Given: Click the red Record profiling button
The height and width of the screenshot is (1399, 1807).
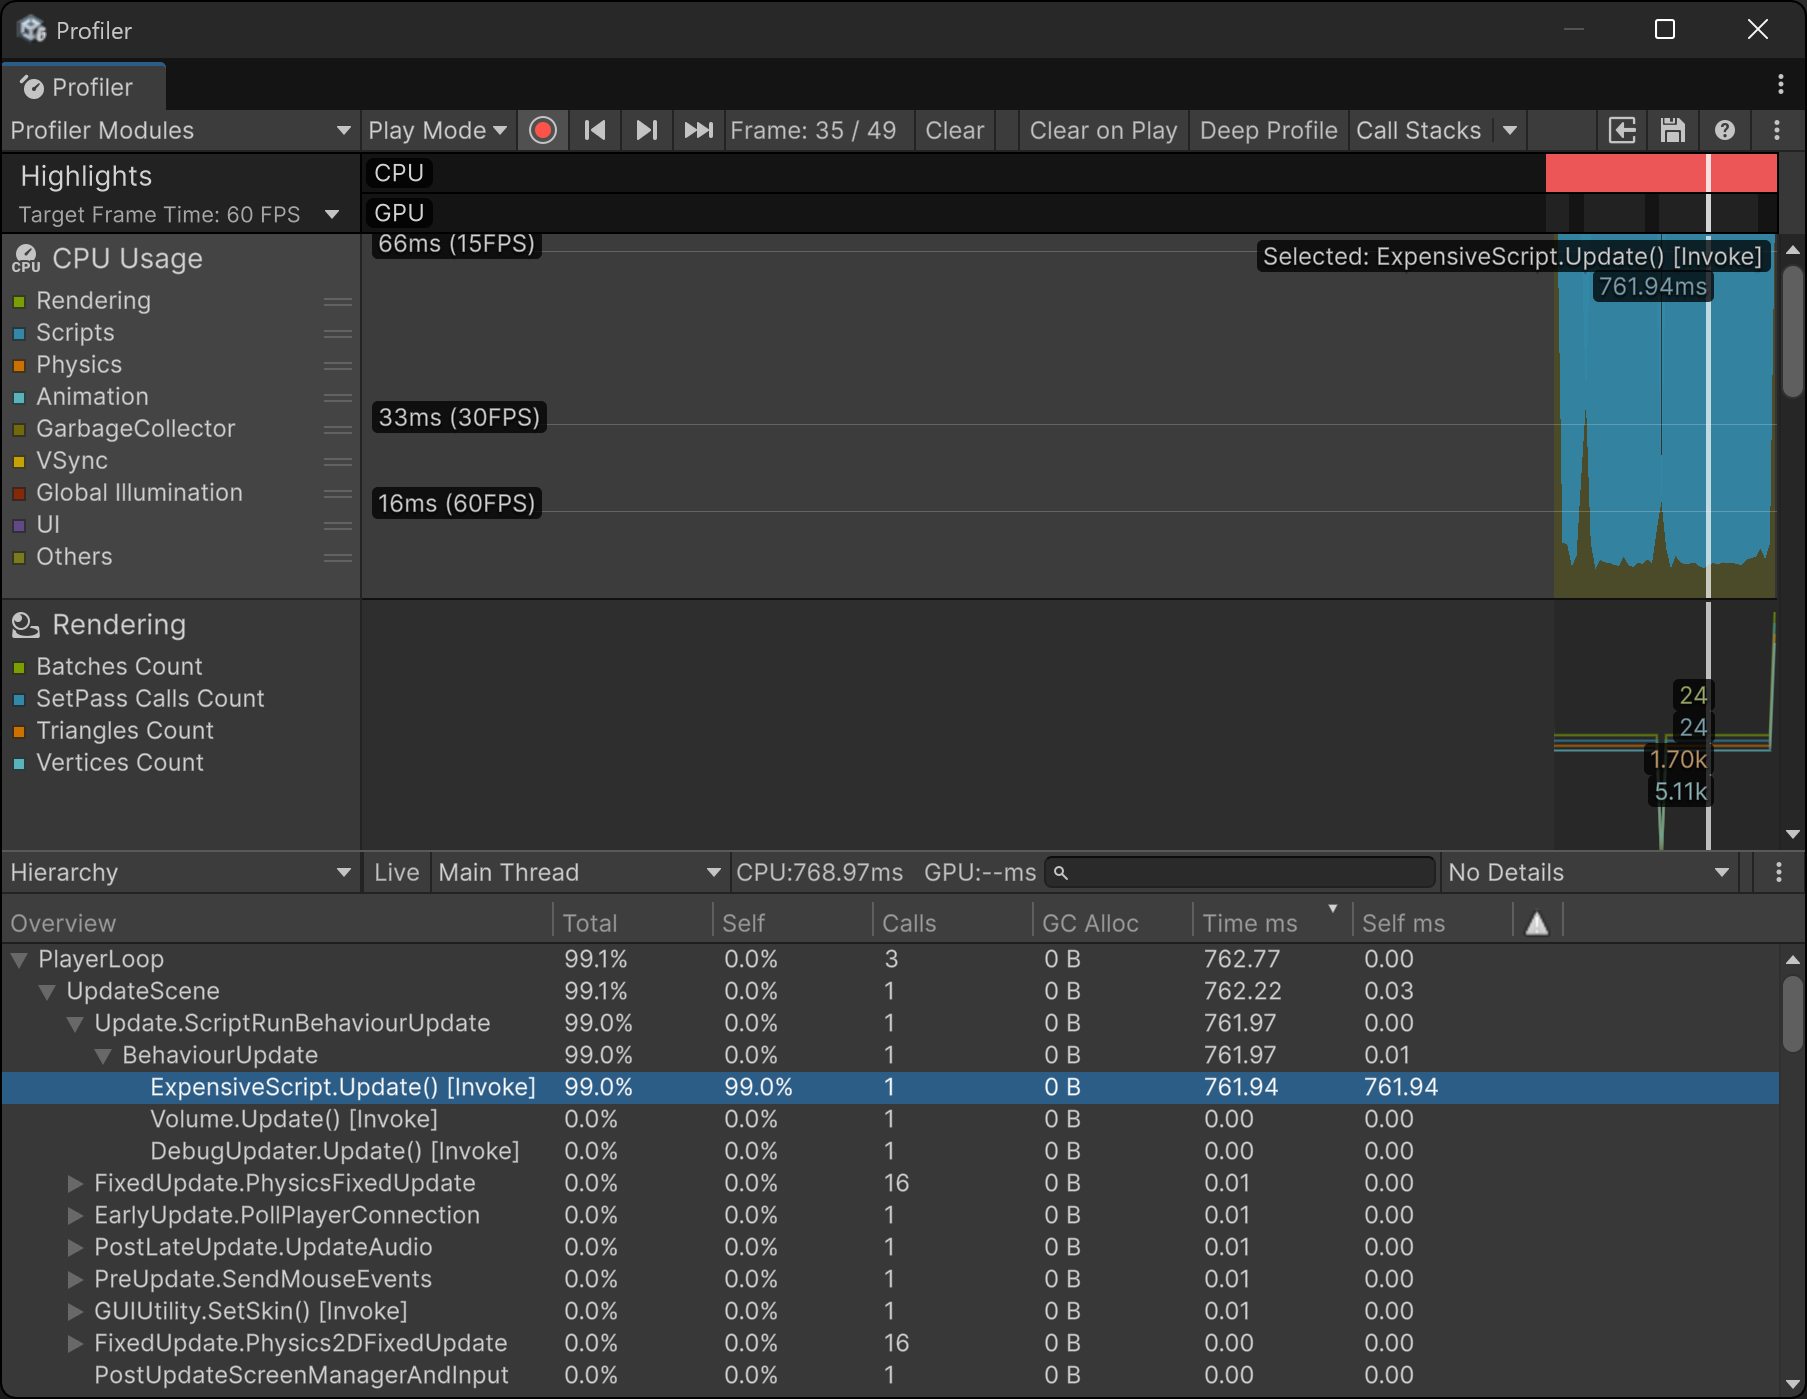Looking at the screenshot, I should coord(543,131).
